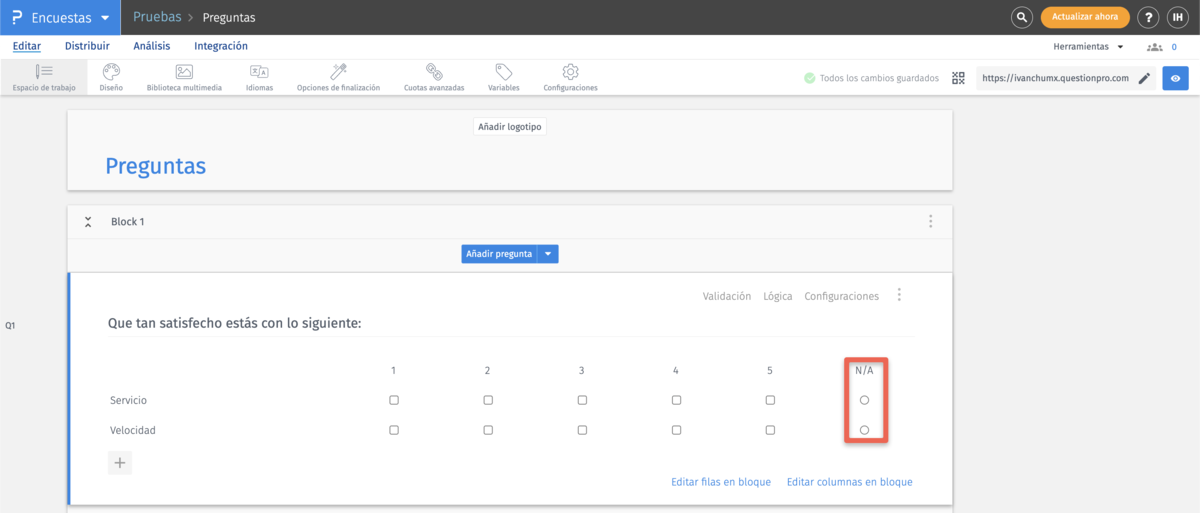Open the Variables tag icon
This screenshot has height=513, width=1200.
(x=504, y=72)
